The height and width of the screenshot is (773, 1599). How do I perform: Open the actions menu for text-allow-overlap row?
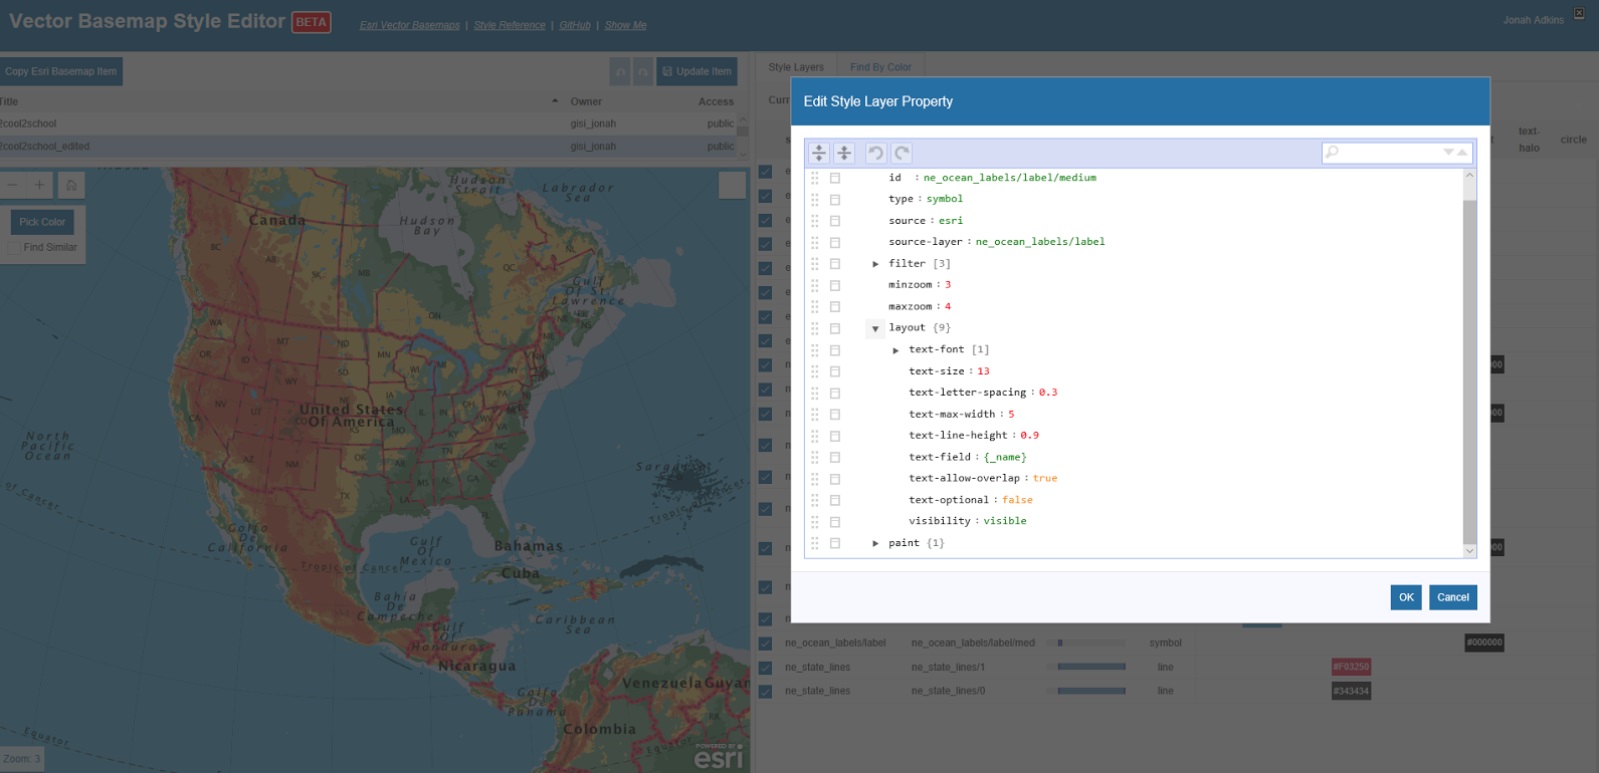point(835,479)
